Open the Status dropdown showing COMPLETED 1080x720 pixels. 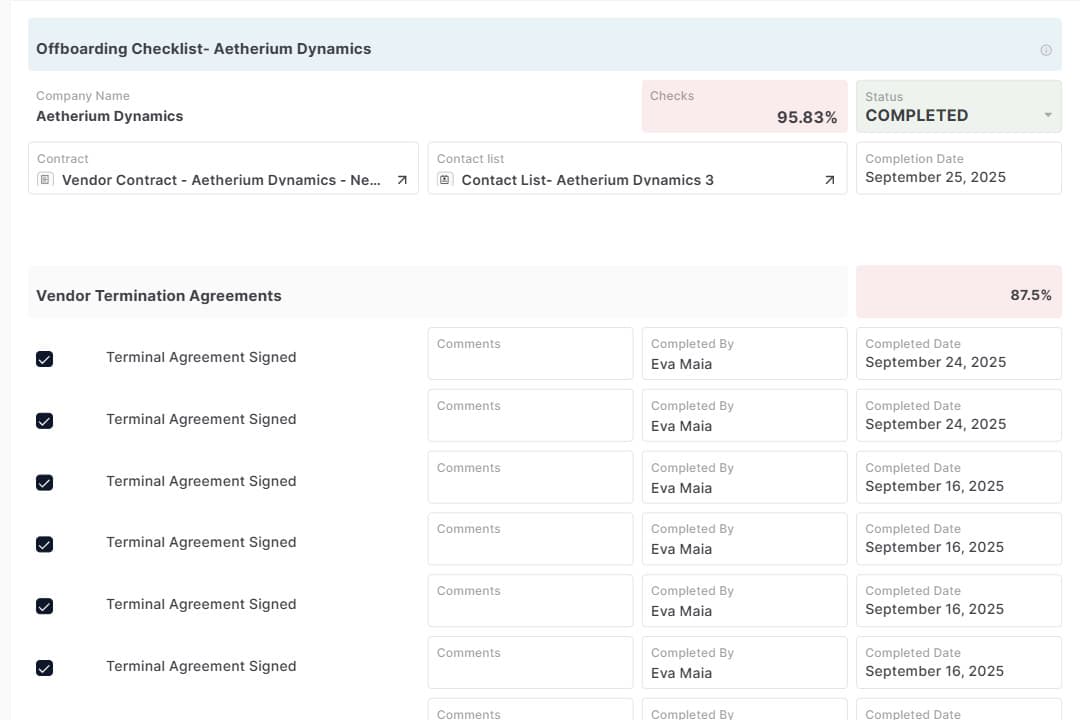pyautogui.click(x=958, y=107)
